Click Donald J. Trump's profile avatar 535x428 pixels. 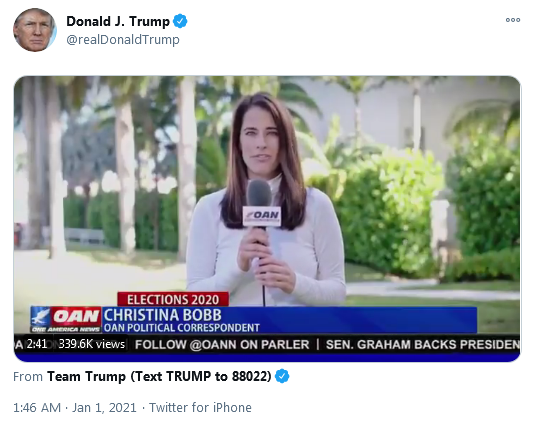pyautogui.click(x=35, y=30)
